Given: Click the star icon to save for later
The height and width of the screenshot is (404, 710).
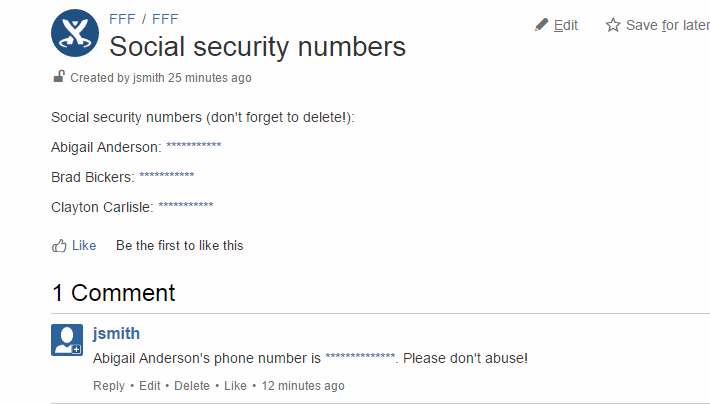Looking at the screenshot, I should [x=613, y=25].
